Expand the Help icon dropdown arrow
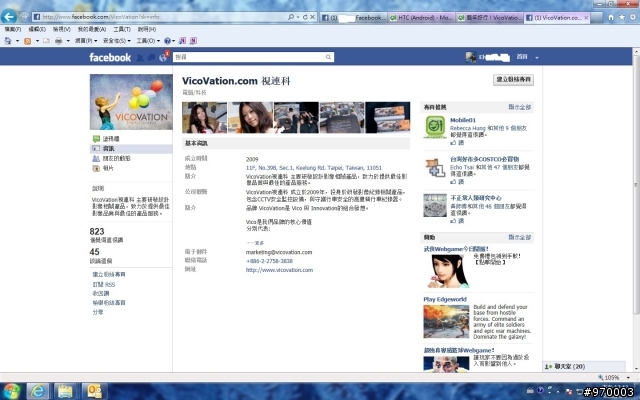 tap(173, 41)
